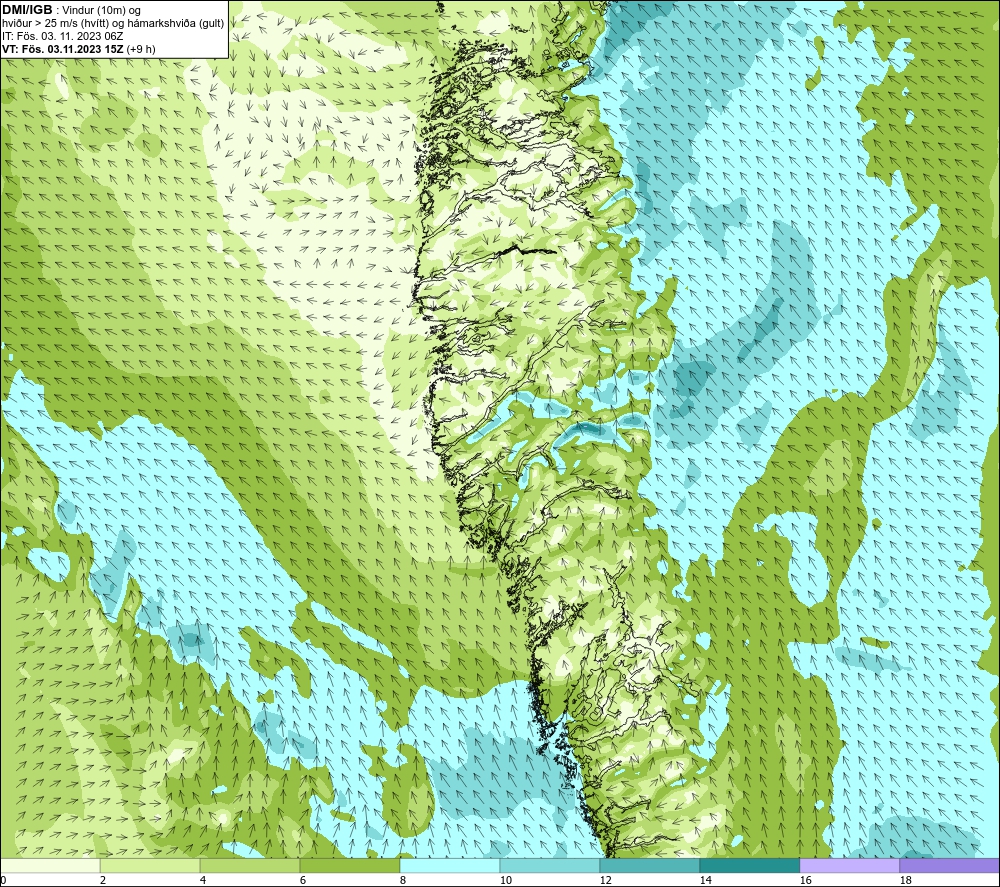Viewport: 1000px width, 887px height.
Task: Click the scale label '4'
Action: coord(203,881)
